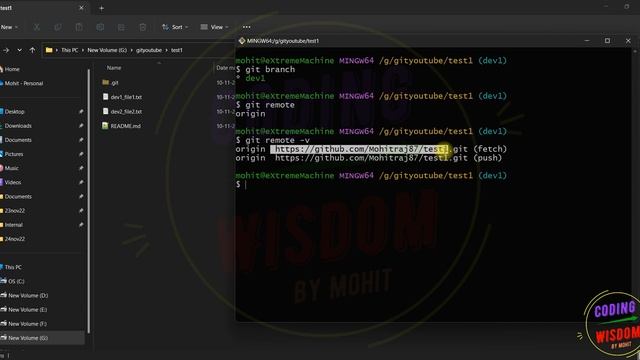Screen dimensions: 640x360
Task: Click test1 in the address breadcrumb
Action: pos(177,50)
